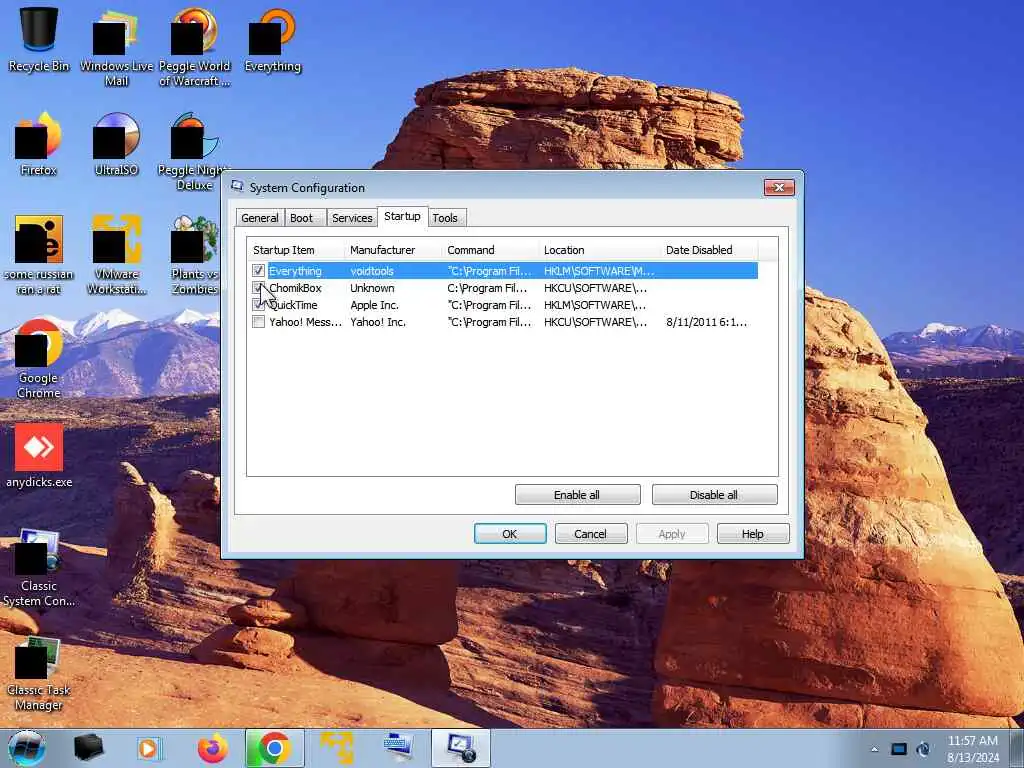Select Peggle Nights Deluxe desktop icon
Image resolution: width=1024 pixels, height=768 pixels.
[x=195, y=150]
